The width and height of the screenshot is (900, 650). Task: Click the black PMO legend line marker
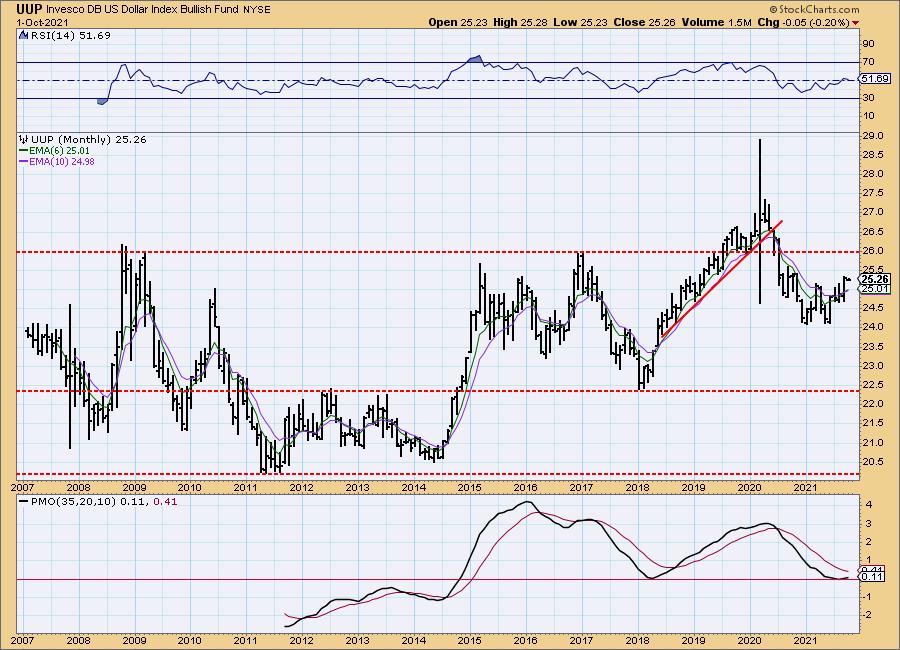click(x=24, y=501)
